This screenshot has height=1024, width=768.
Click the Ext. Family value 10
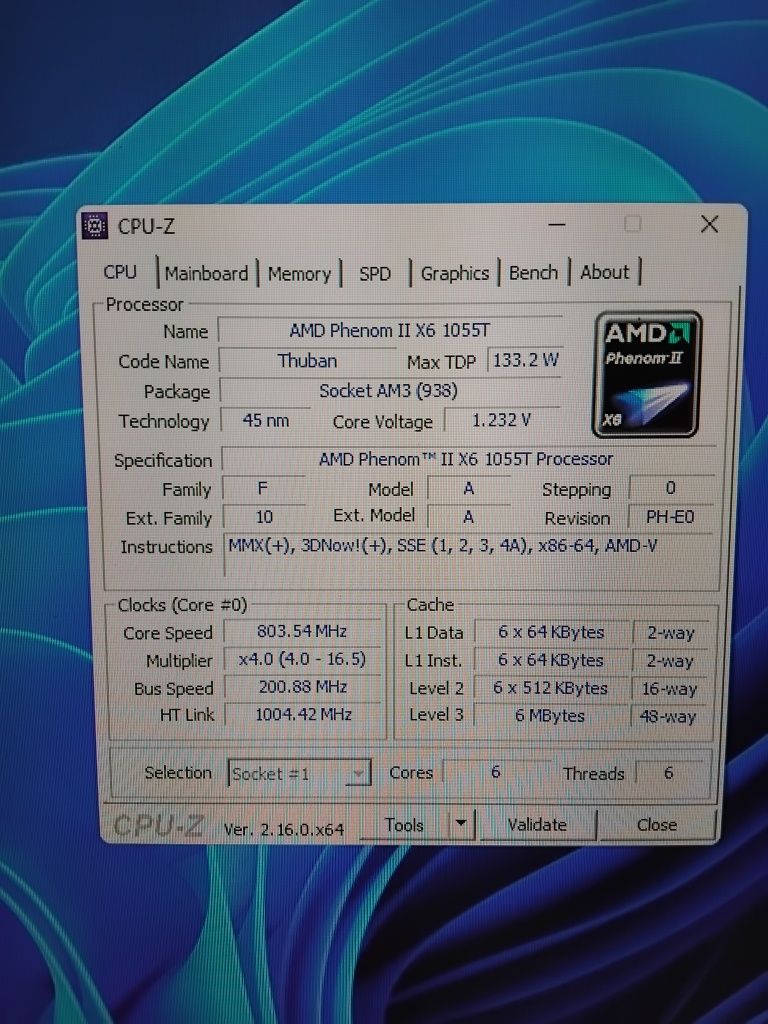pyautogui.click(x=264, y=517)
